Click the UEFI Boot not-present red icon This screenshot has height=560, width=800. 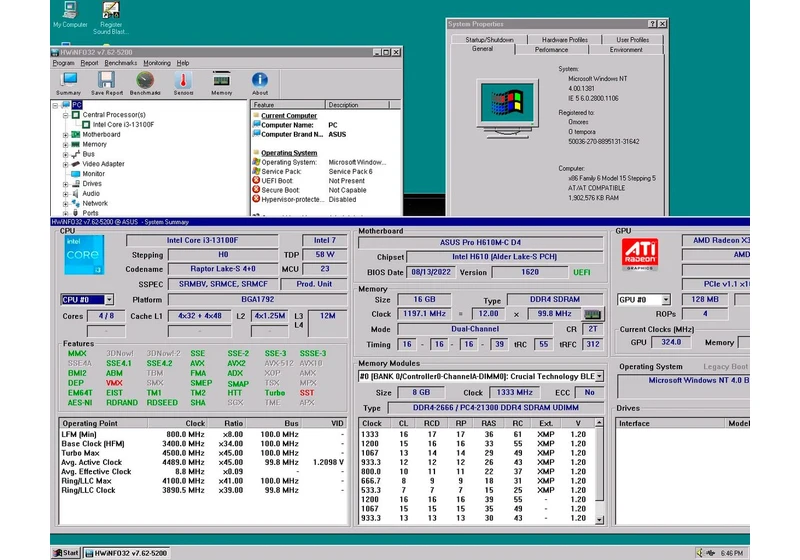point(256,181)
